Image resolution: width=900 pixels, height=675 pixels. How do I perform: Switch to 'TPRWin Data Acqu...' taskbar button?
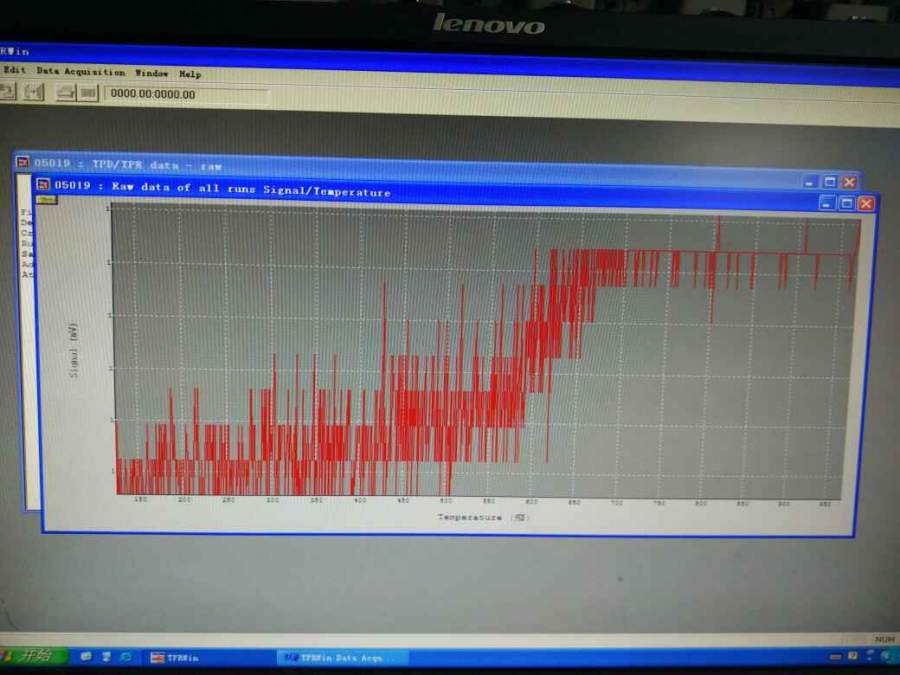click(343, 658)
